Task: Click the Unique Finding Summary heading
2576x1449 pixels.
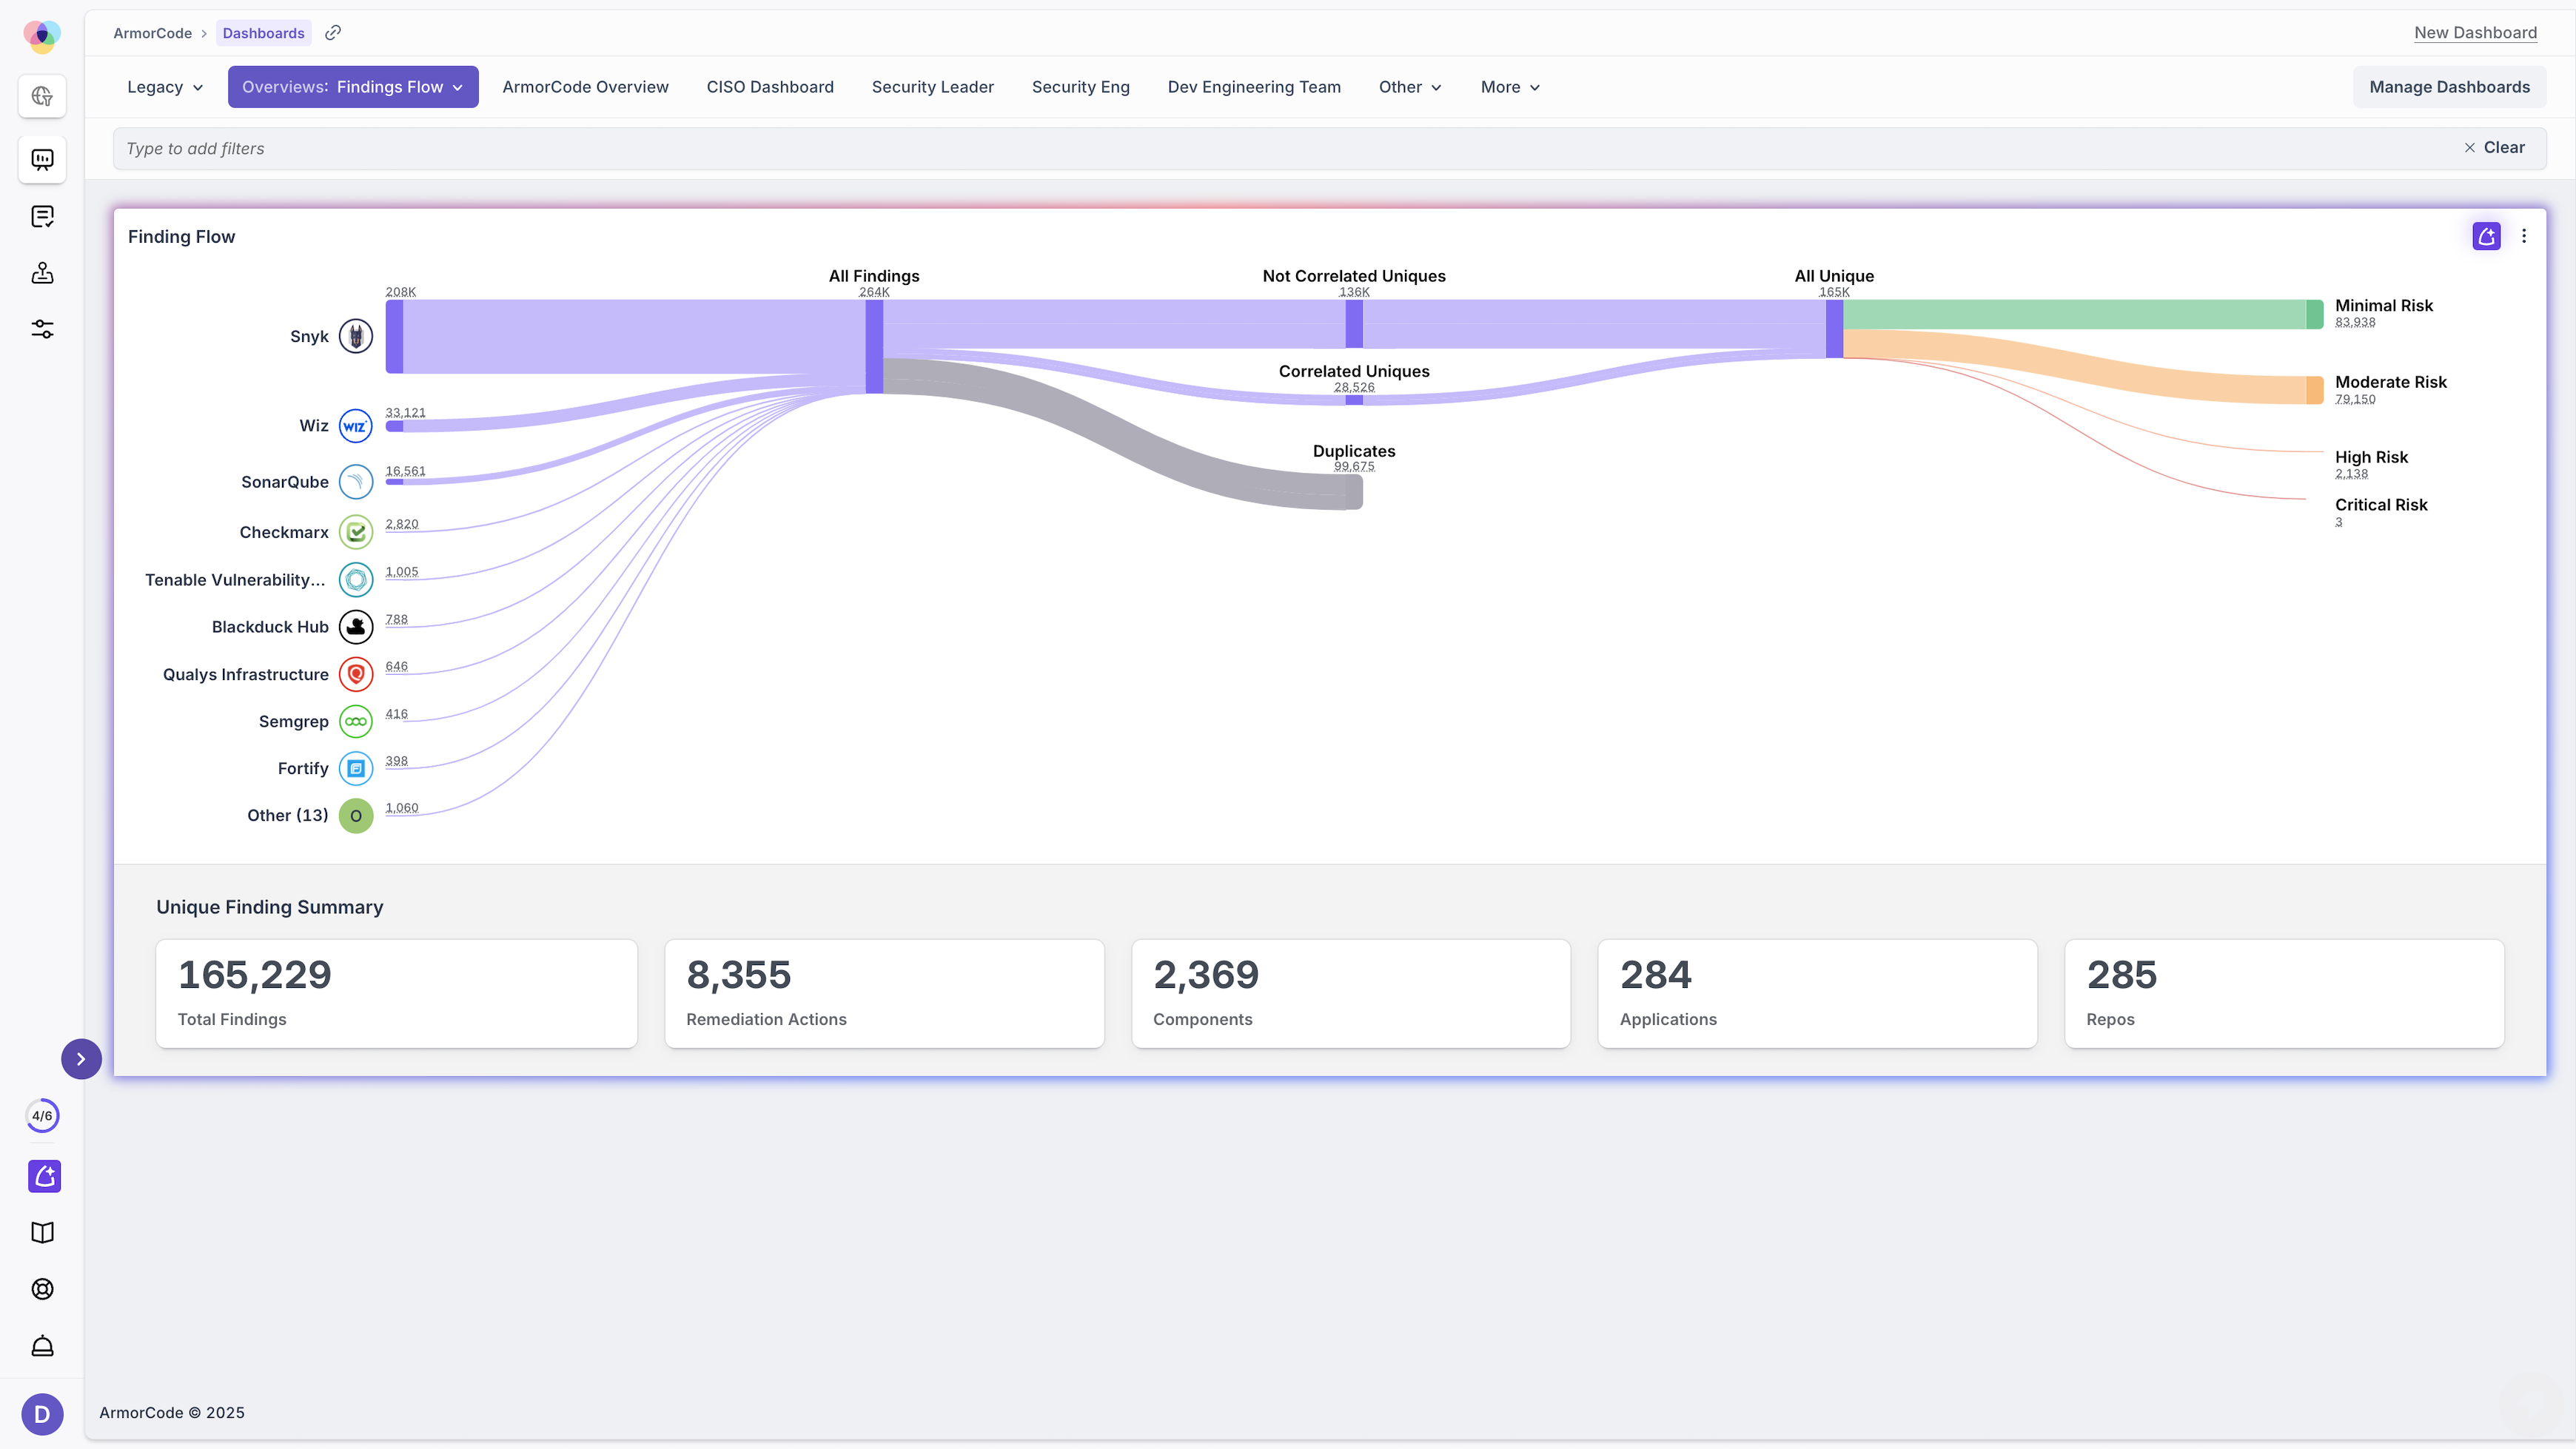Action: tap(270, 907)
